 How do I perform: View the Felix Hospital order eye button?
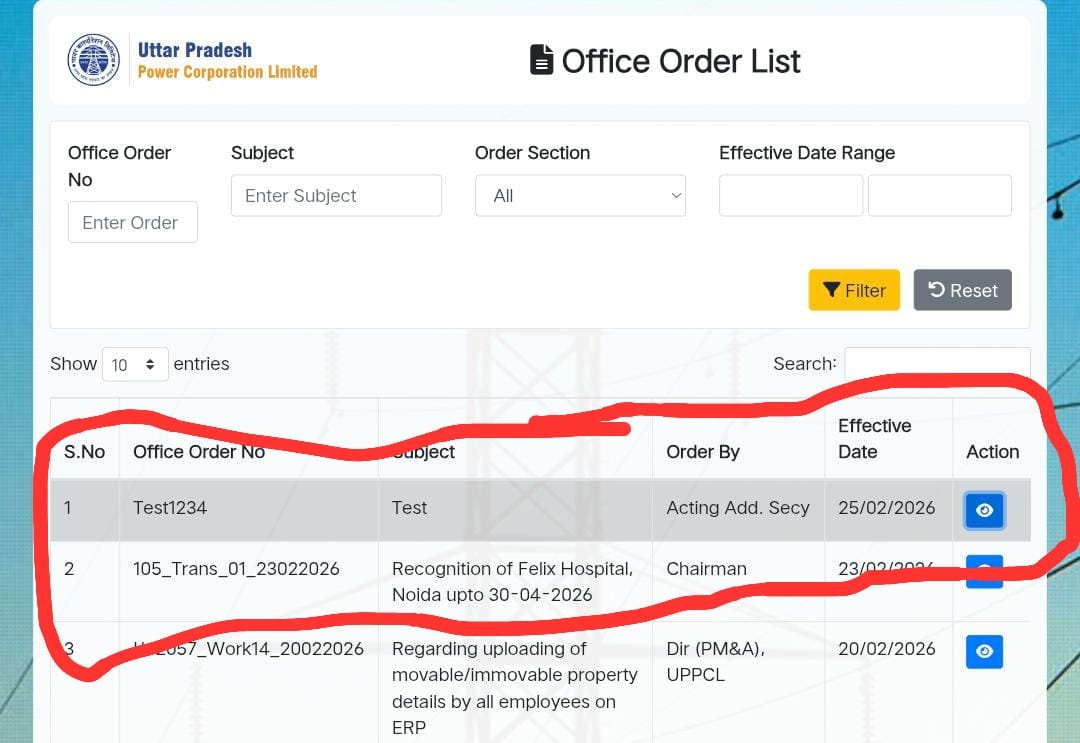984,570
